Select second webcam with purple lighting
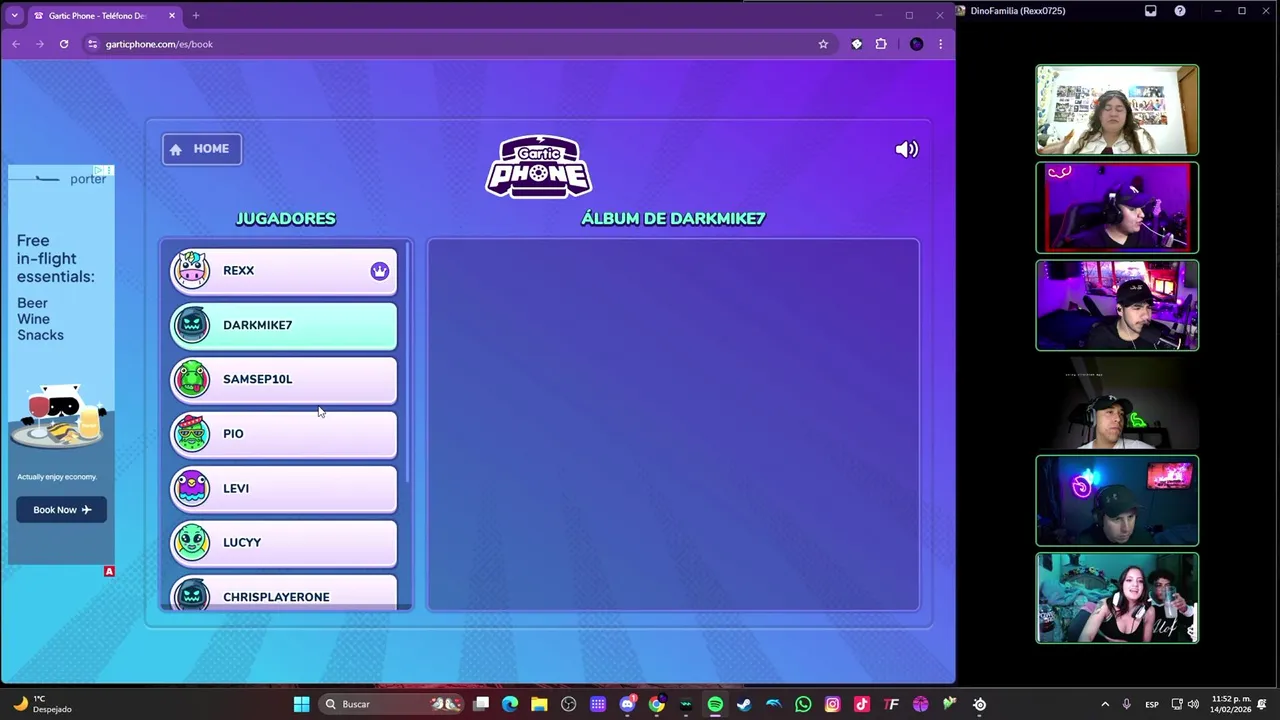Viewport: 1280px width, 720px height. pos(1117,208)
